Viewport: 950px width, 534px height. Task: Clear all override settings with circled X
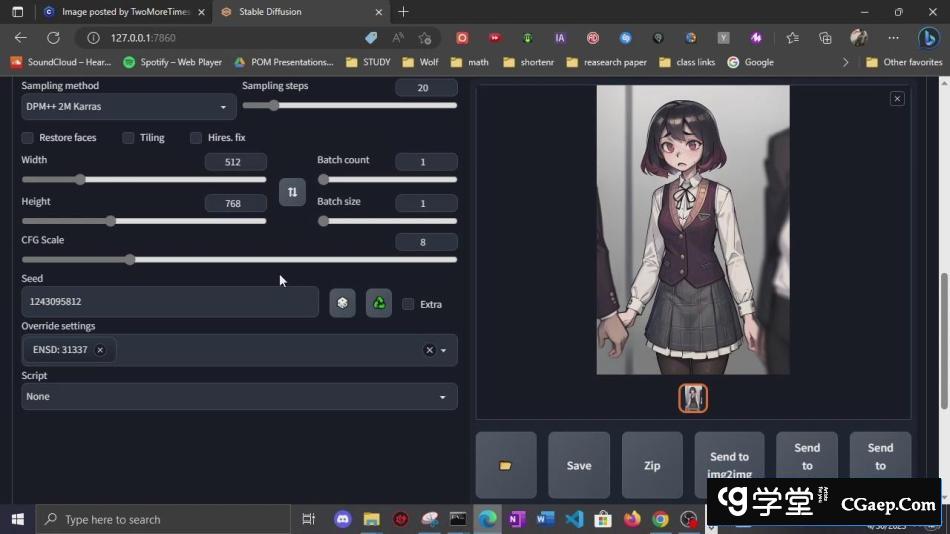point(429,350)
